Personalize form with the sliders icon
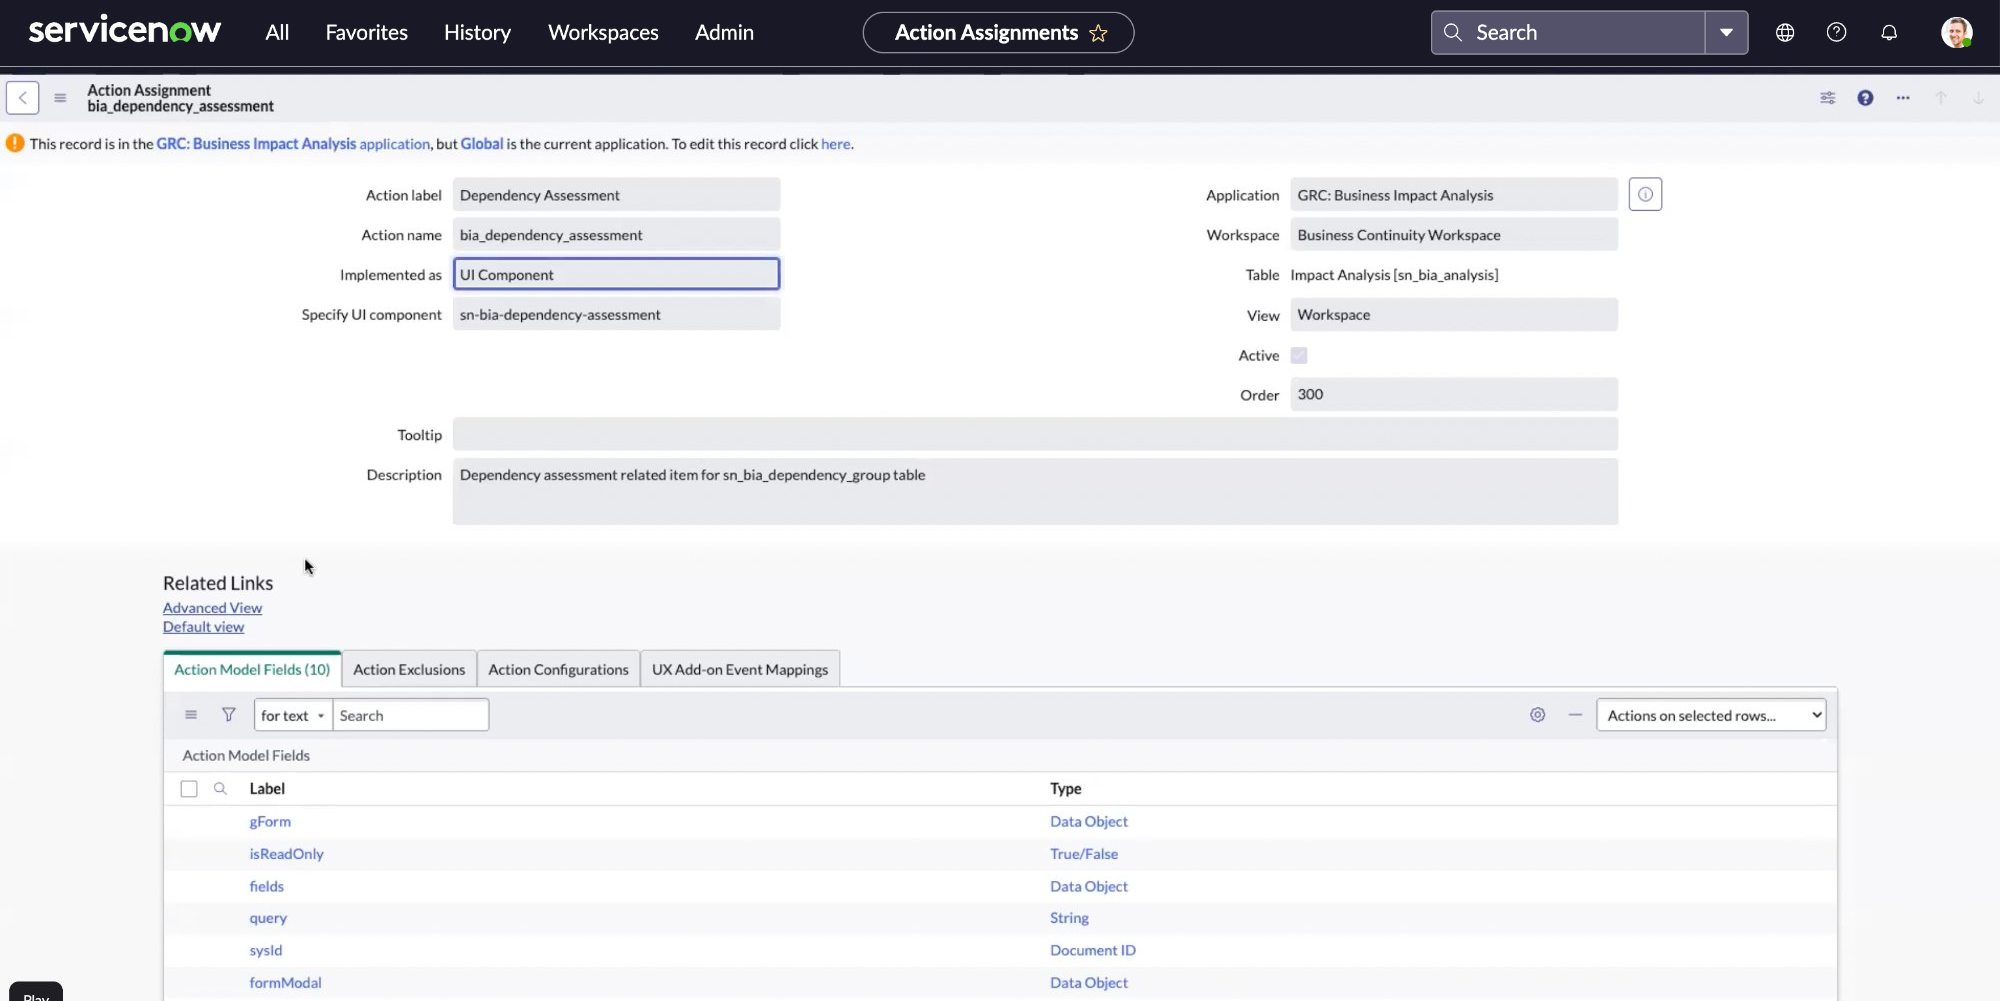Viewport: 2000px width, 1001px height. click(x=1828, y=98)
